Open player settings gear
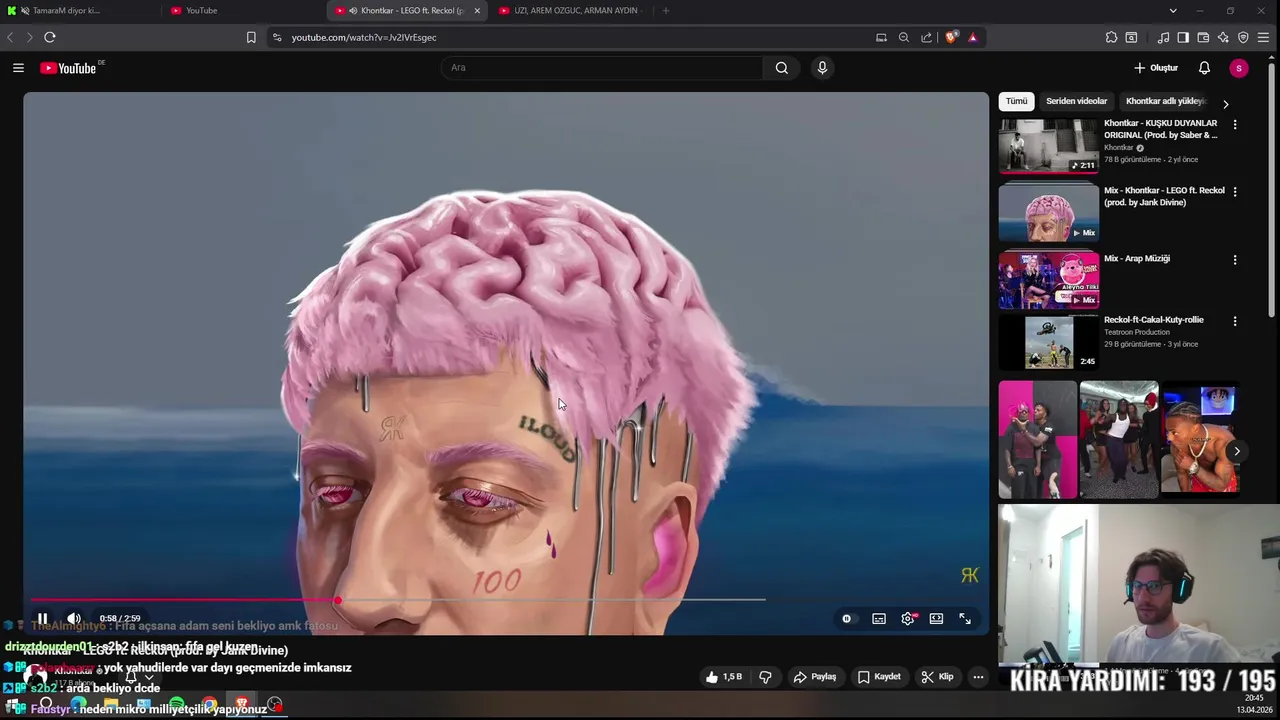The height and width of the screenshot is (720, 1280). [908, 619]
